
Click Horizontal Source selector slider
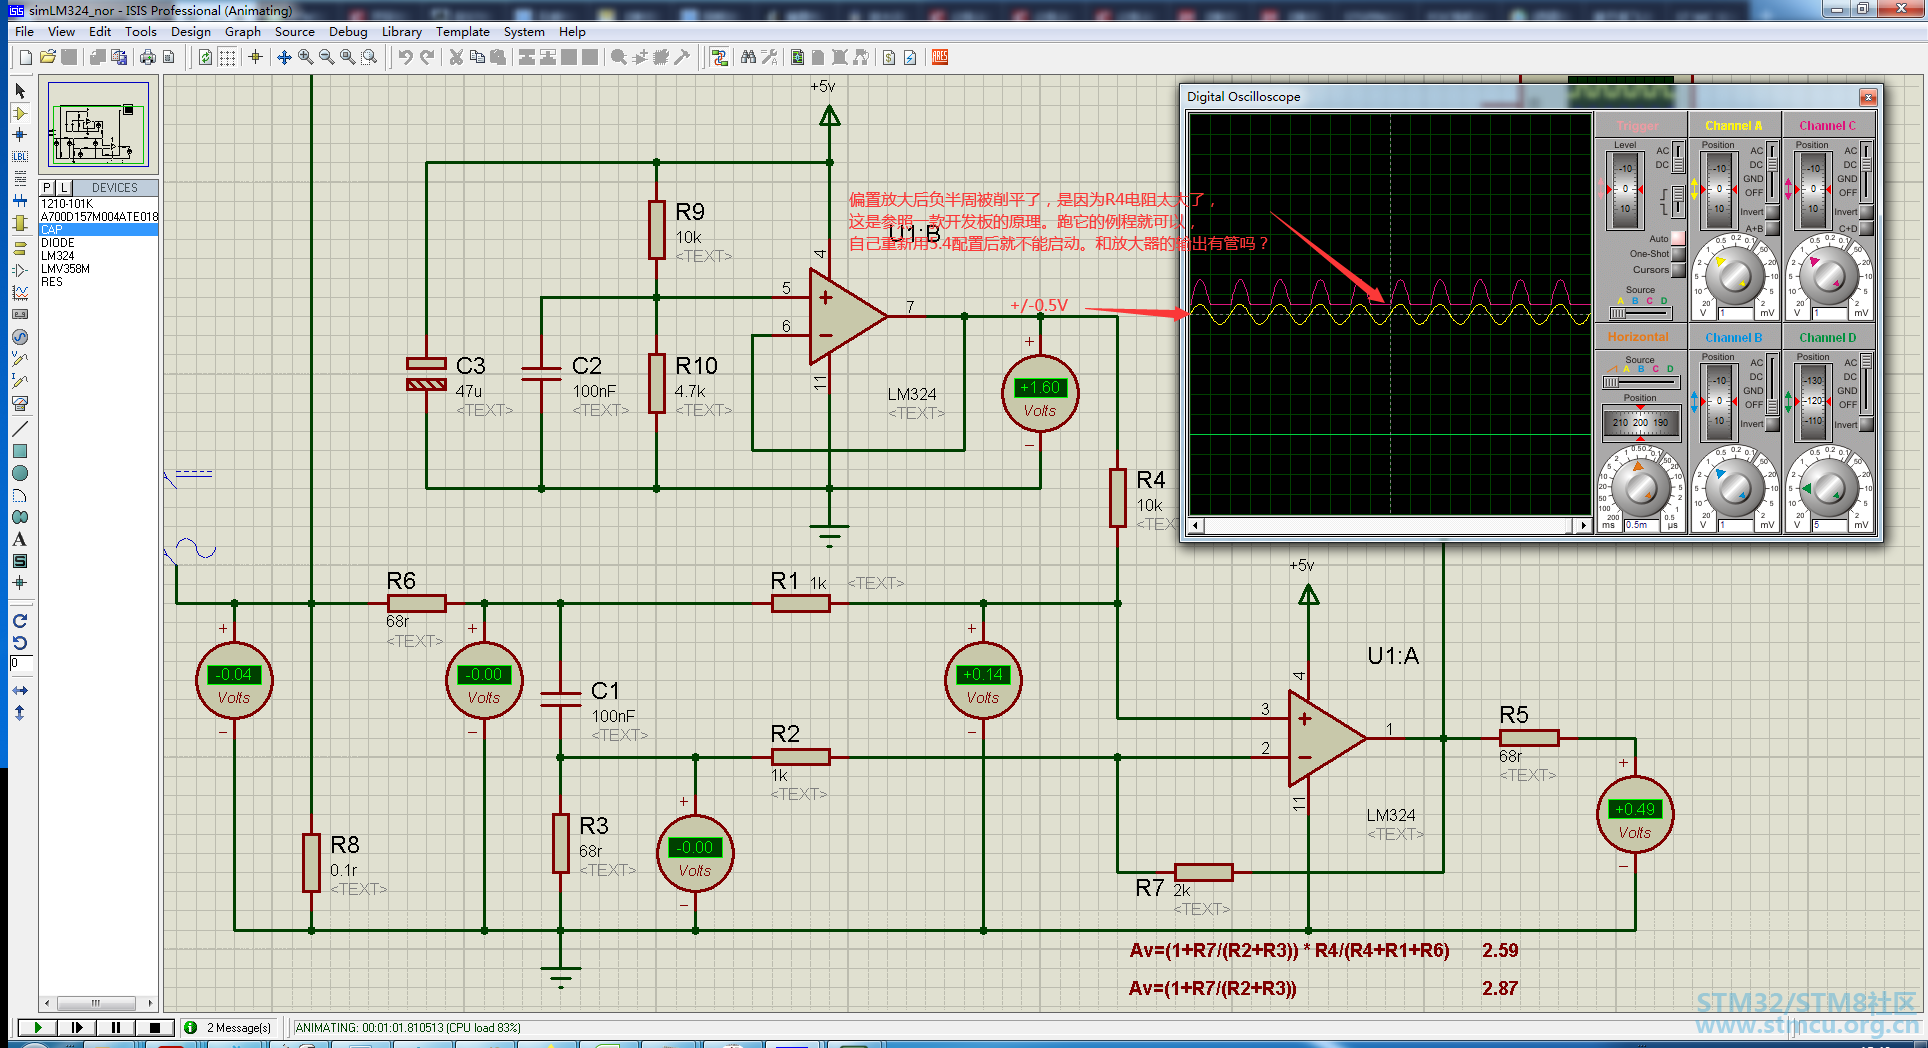coord(1640,382)
